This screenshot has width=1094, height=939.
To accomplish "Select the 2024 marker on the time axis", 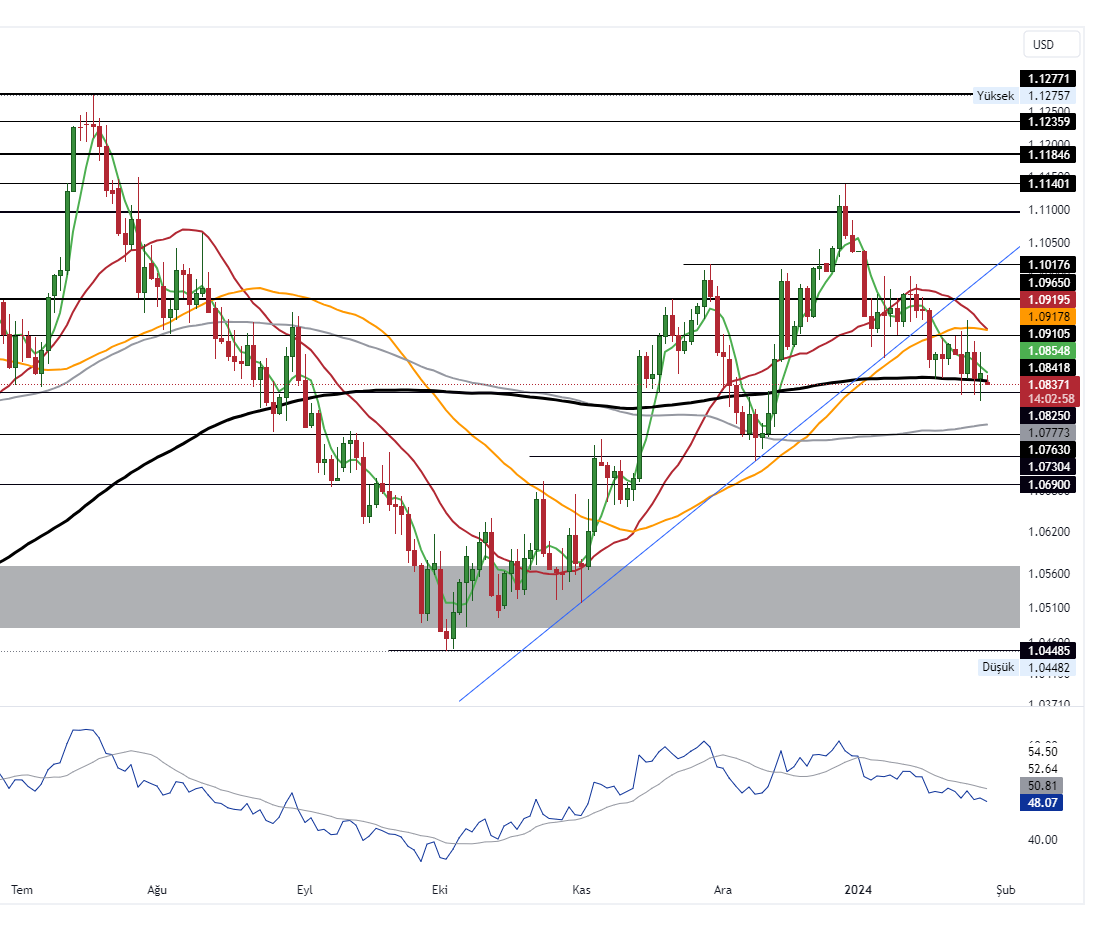I will [x=861, y=888].
